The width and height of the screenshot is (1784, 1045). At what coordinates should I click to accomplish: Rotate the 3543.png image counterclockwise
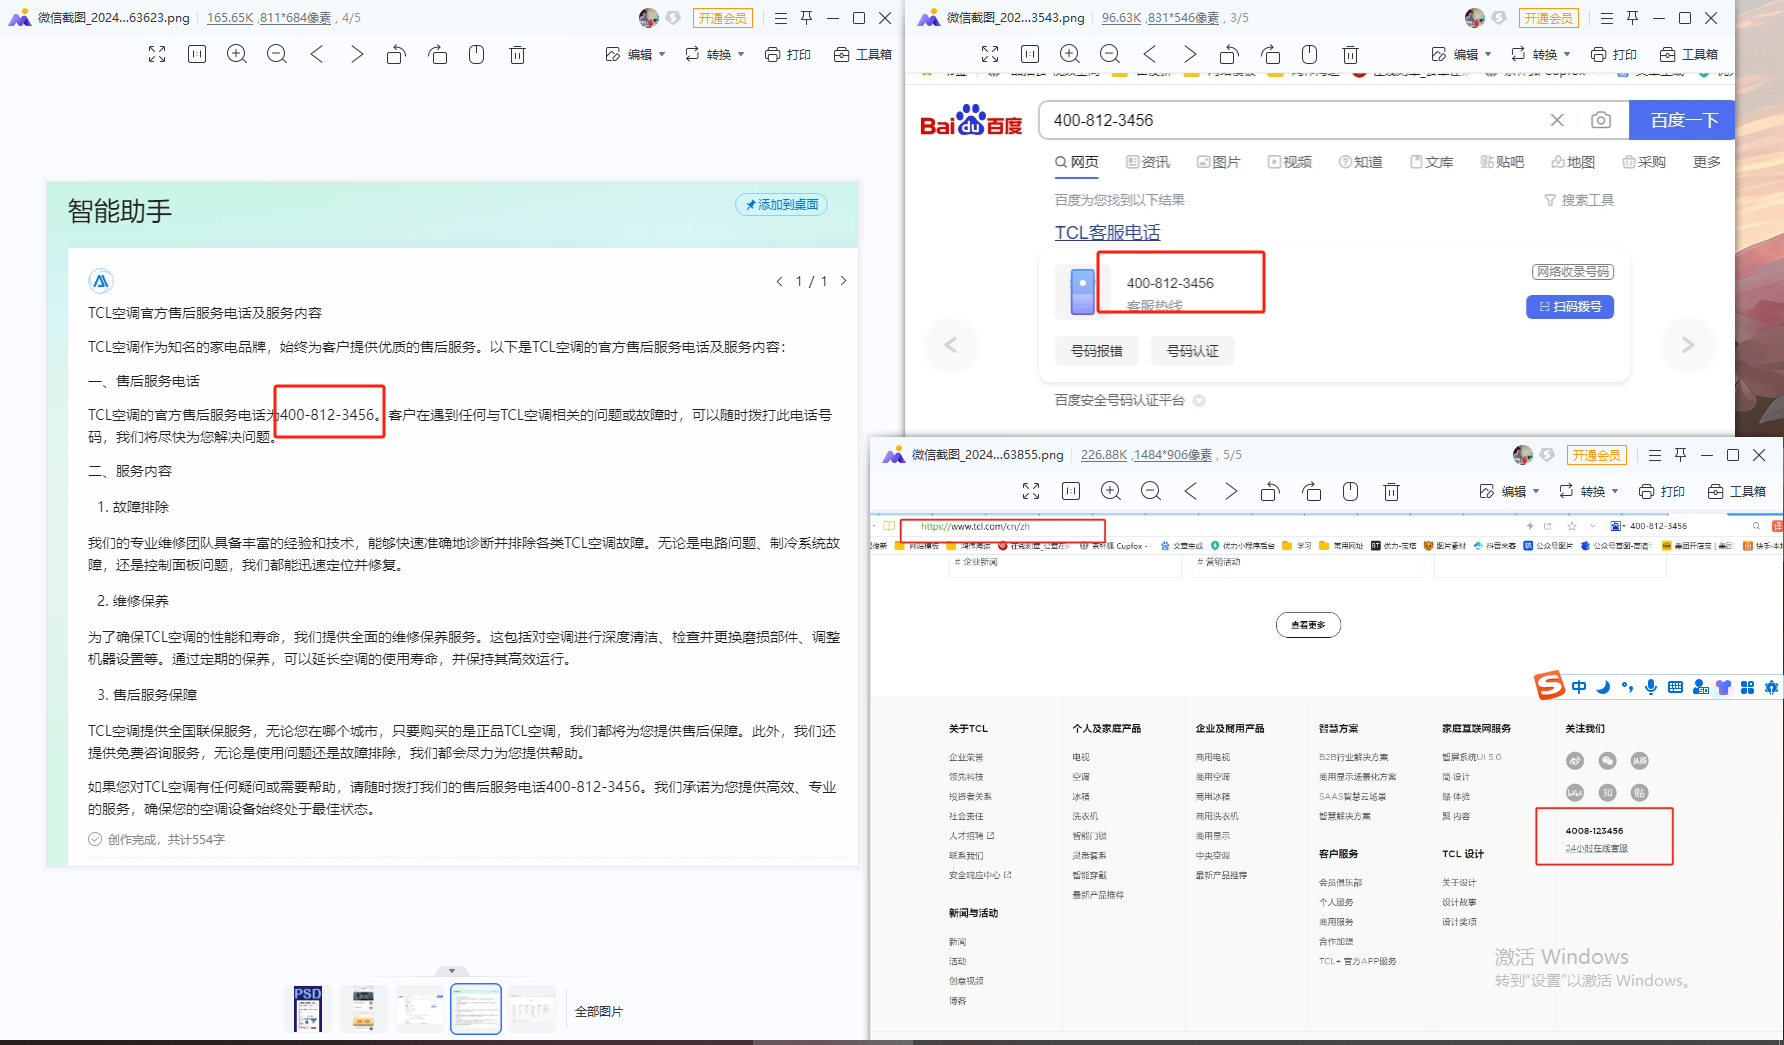coord(1230,55)
